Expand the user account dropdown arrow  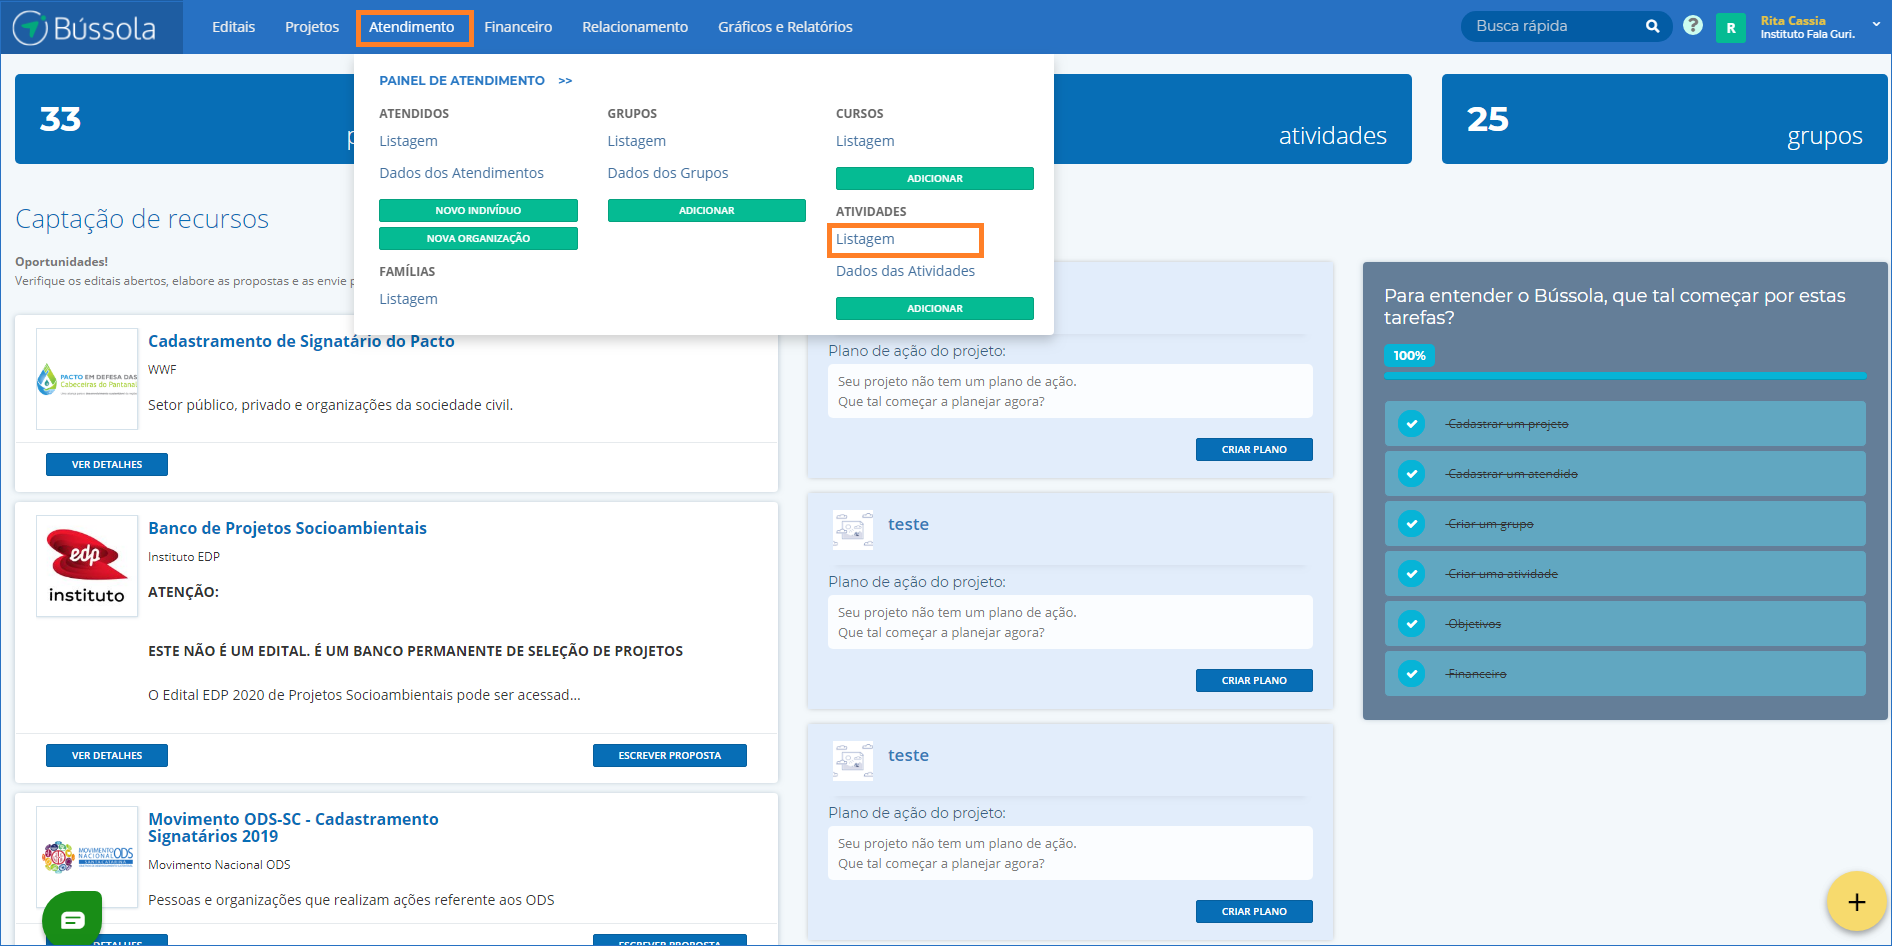click(1876, 25)
